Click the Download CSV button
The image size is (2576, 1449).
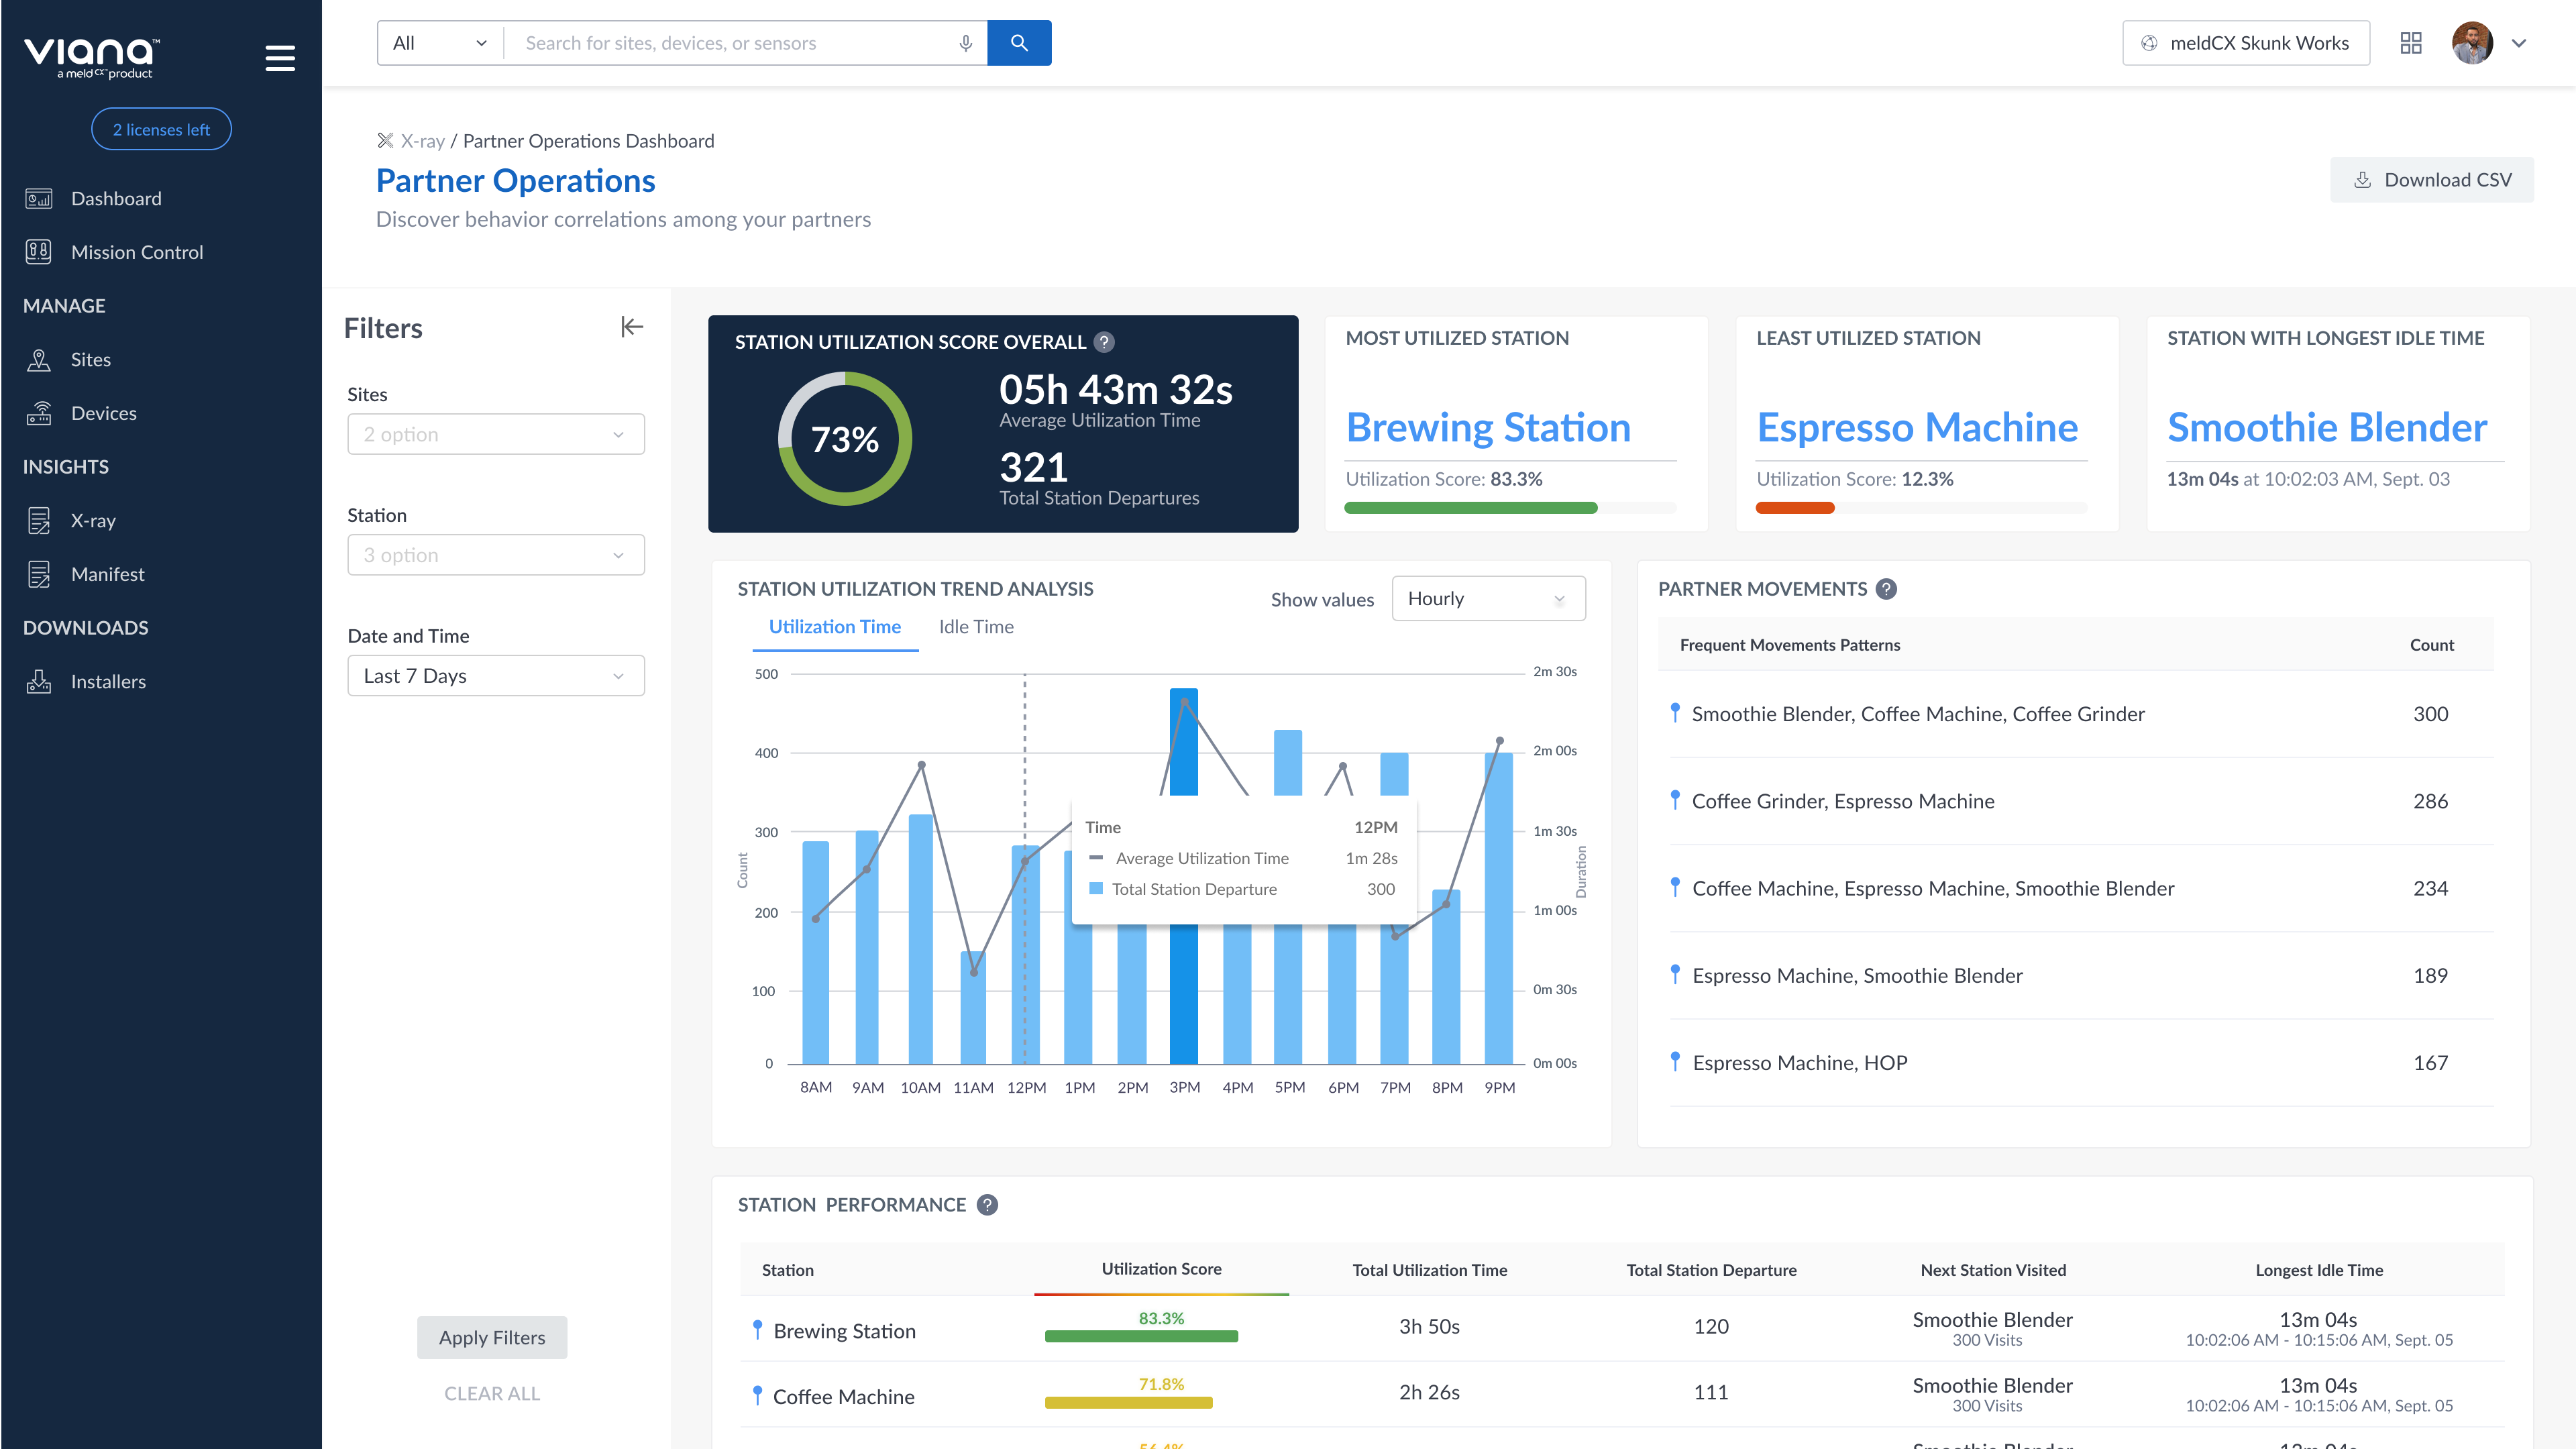pos(2432,180)
